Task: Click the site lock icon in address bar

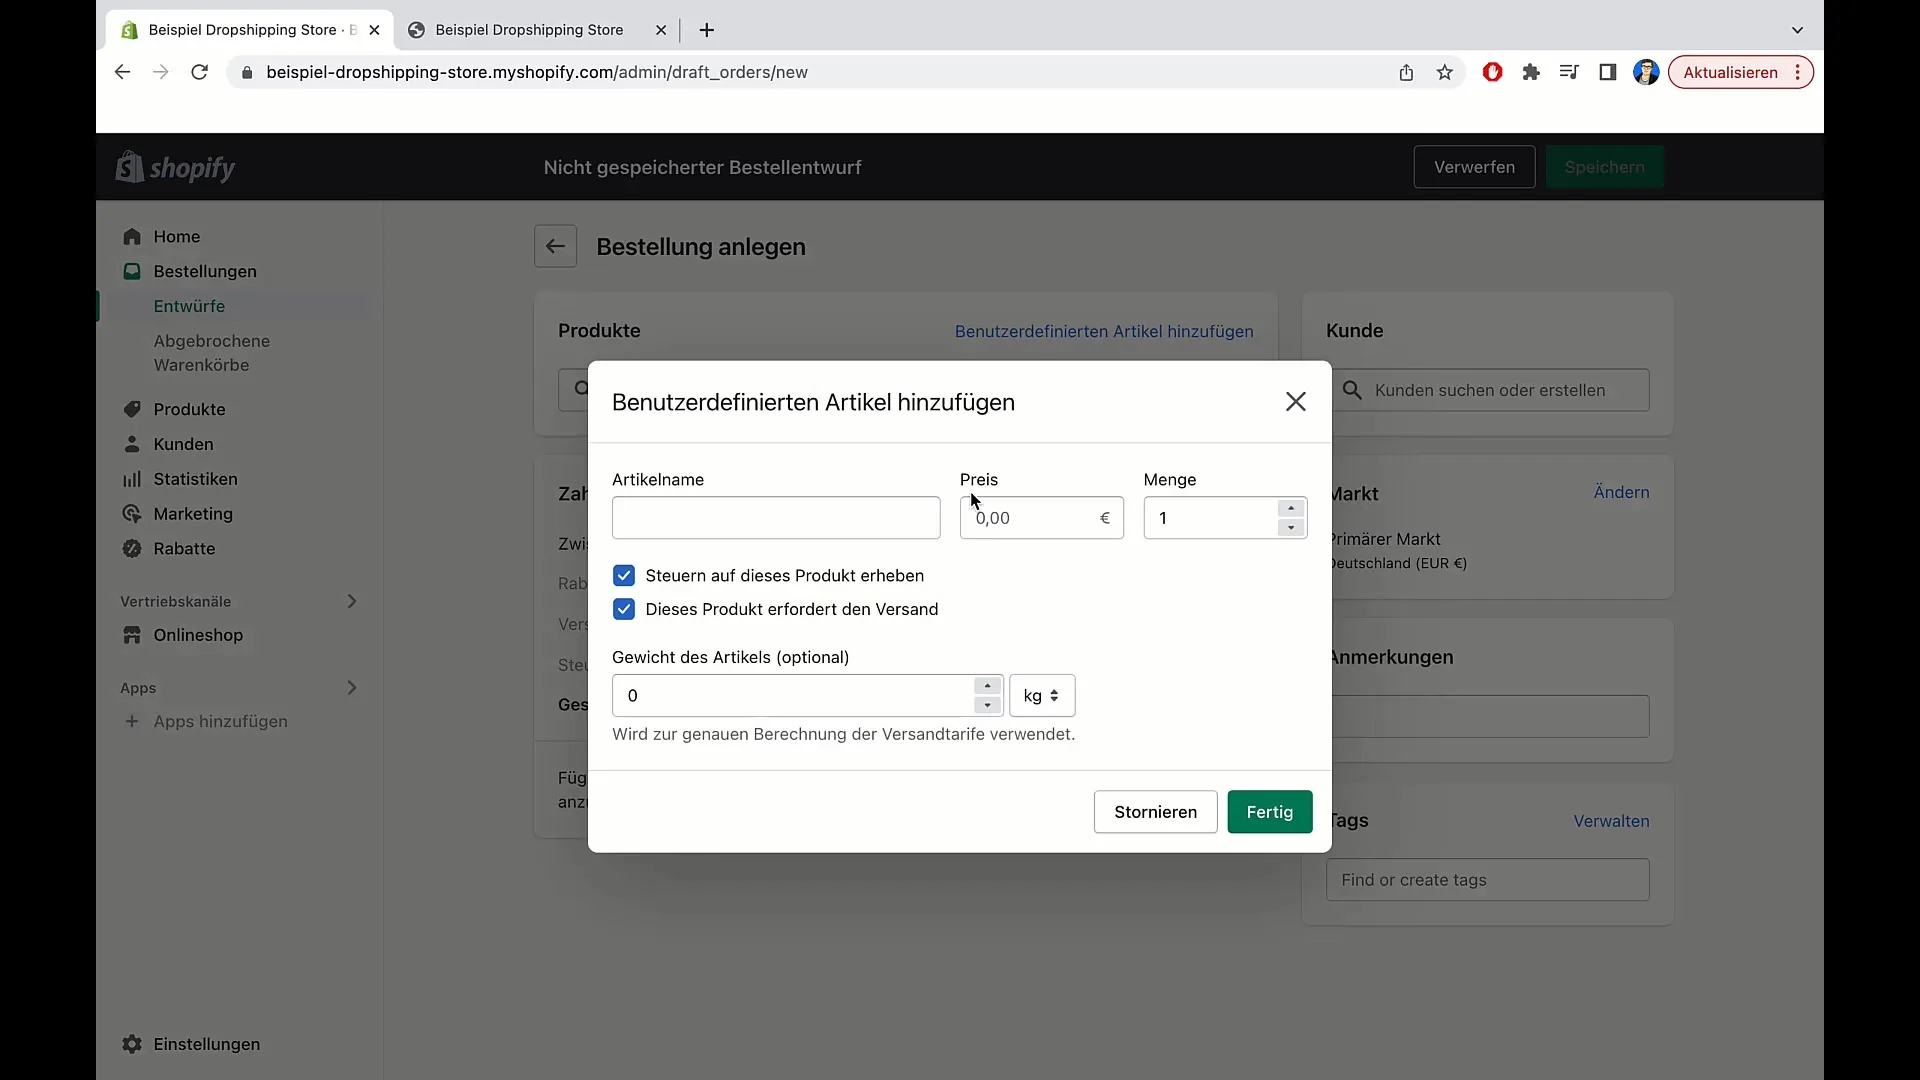Action: [247, 72]
